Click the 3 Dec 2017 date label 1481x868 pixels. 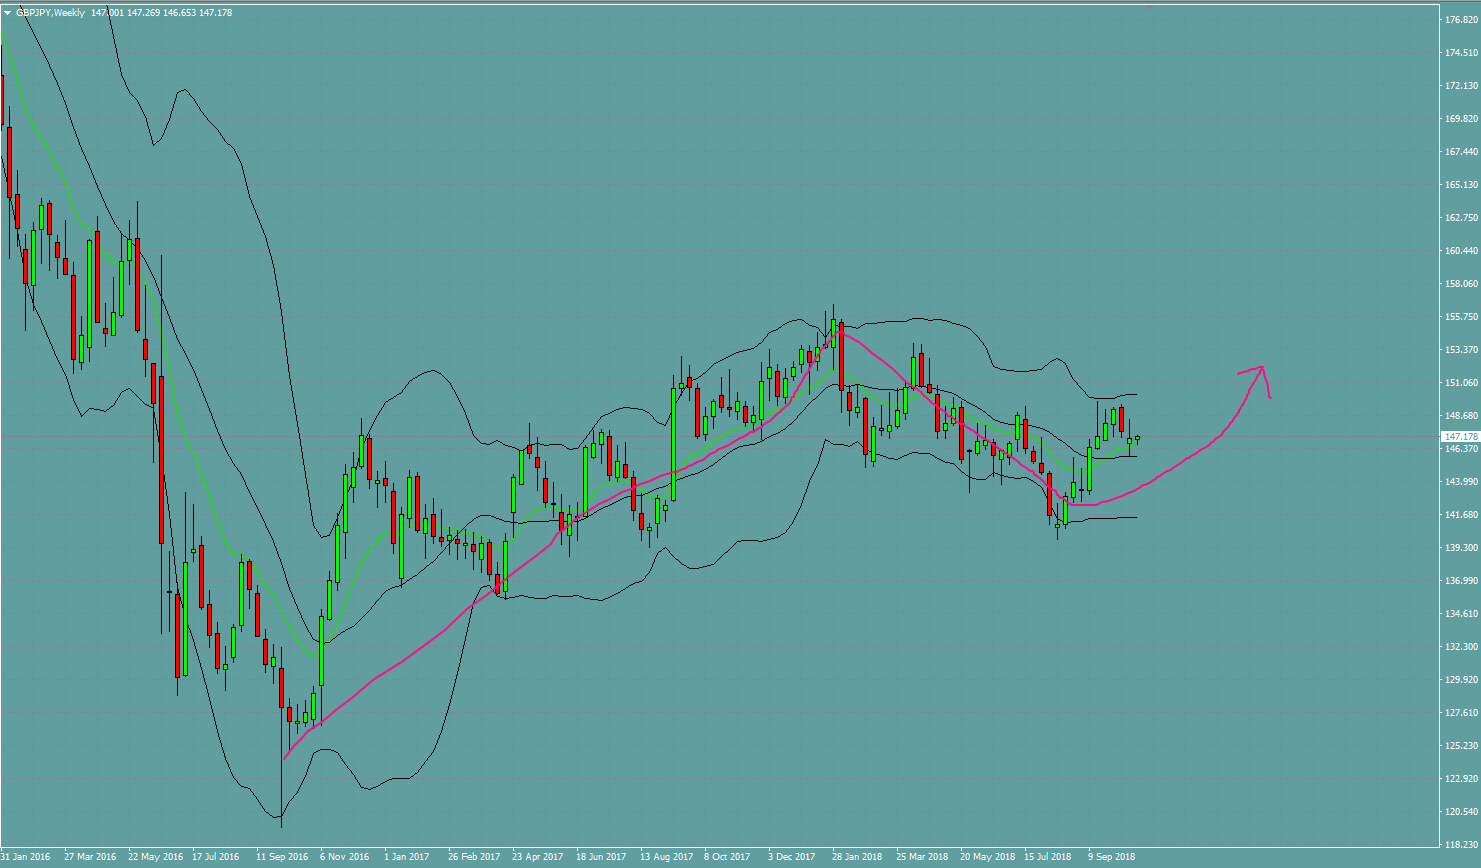coord(791,857)
